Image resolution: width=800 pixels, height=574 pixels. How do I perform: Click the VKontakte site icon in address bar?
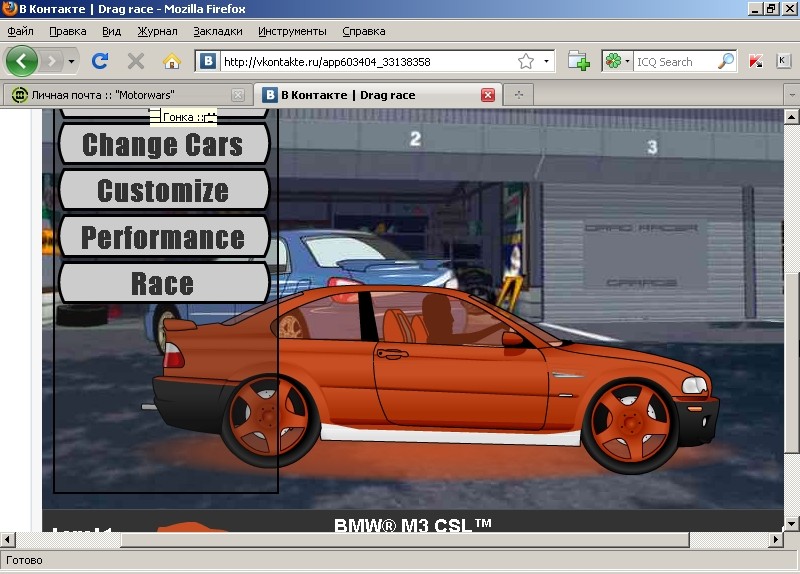tap(208, 61)
